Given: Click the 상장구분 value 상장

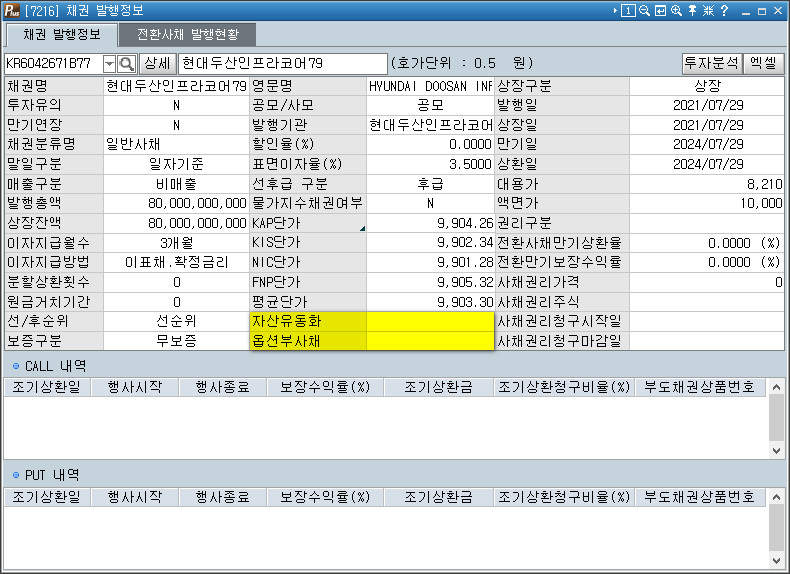Looking at the screenshot, I should pos(708,86).
